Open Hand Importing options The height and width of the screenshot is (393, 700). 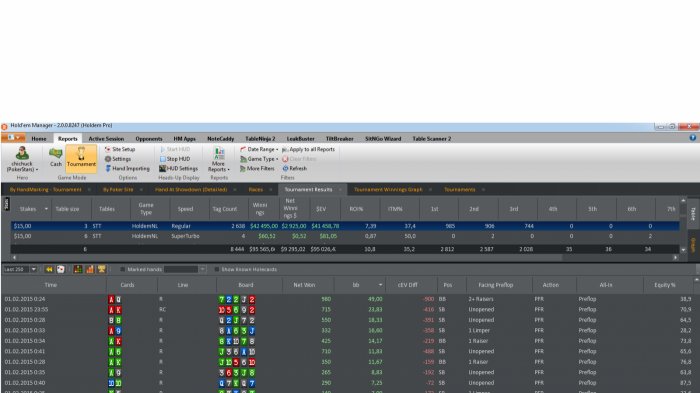pos(127,168)
